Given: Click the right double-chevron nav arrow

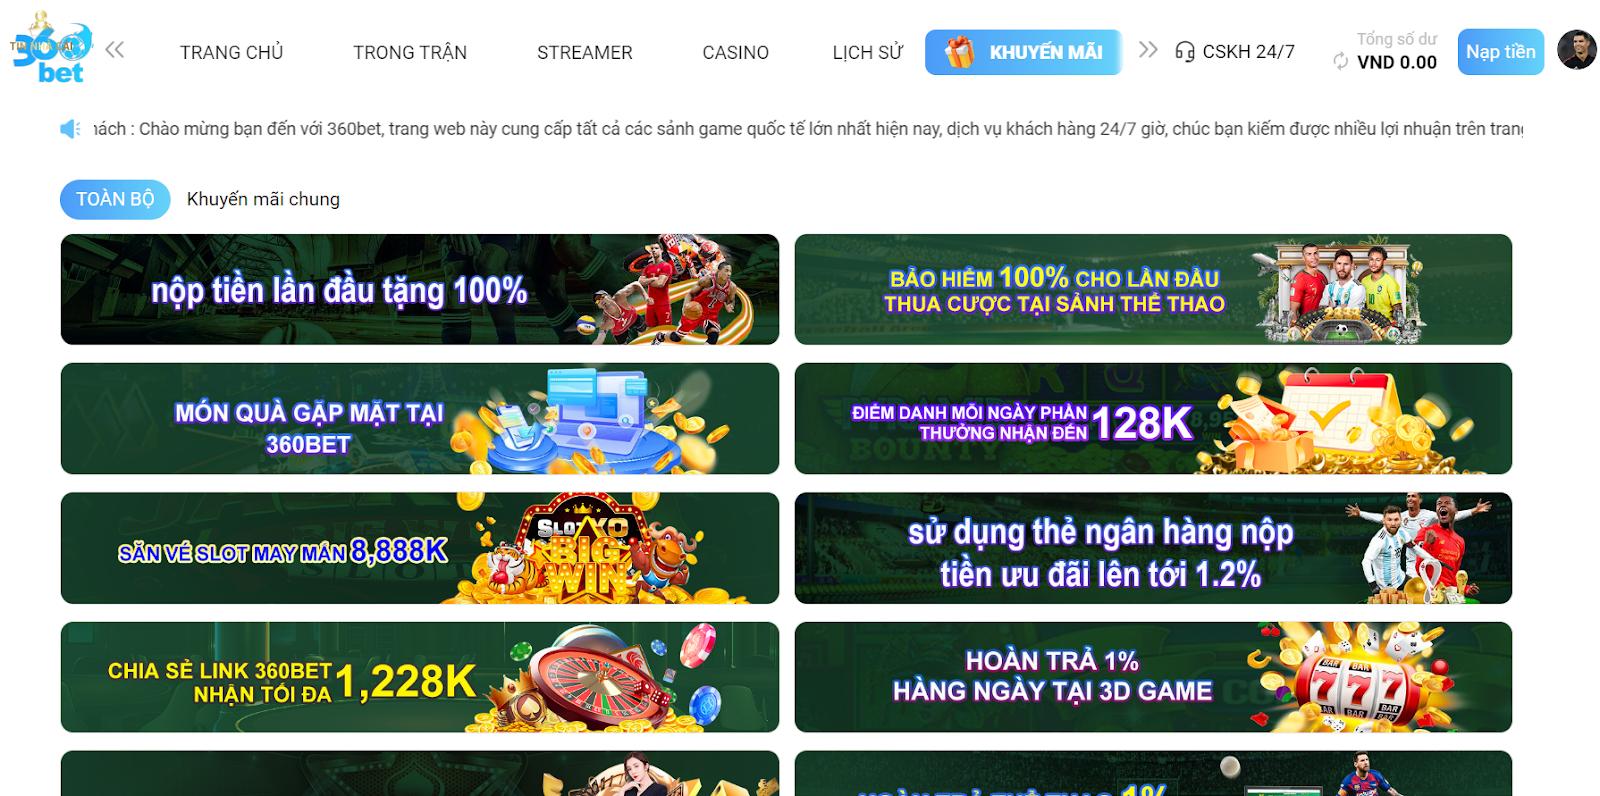Looking at the screenshot, I should point(1148,50).
